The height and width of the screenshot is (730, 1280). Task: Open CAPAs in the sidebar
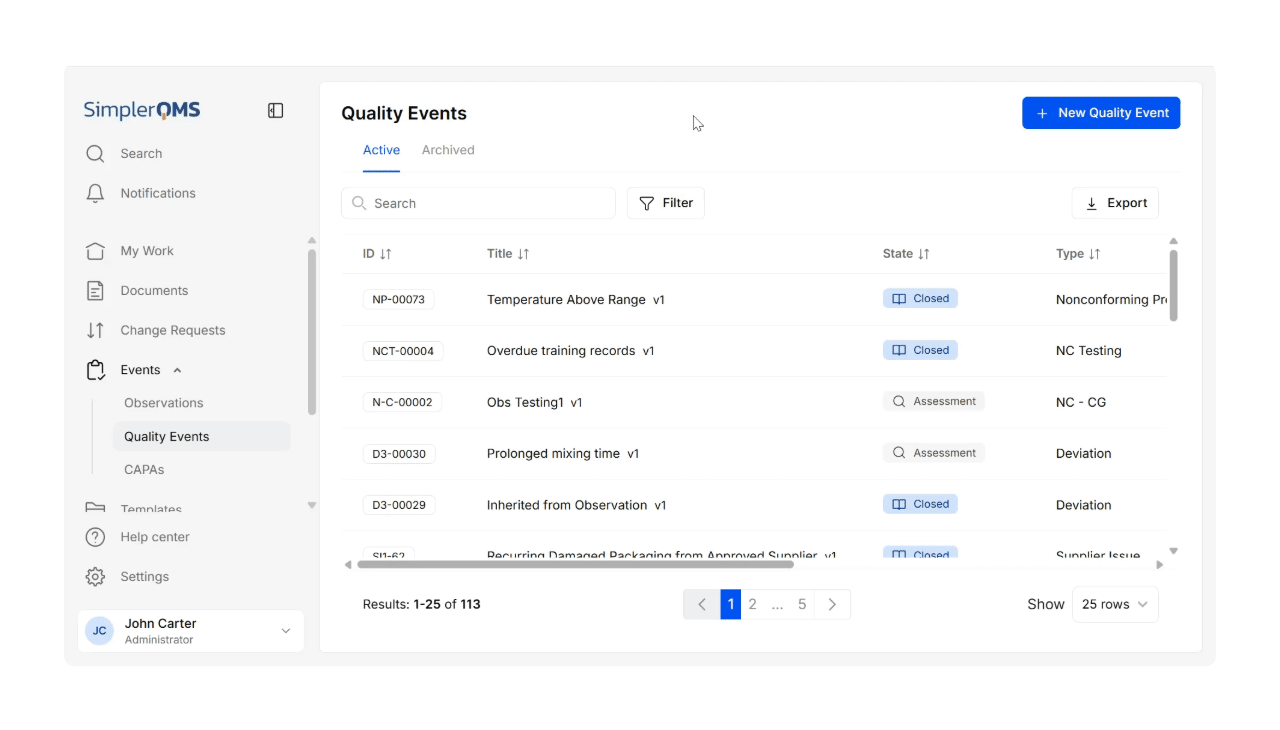(x=144, y=469)
